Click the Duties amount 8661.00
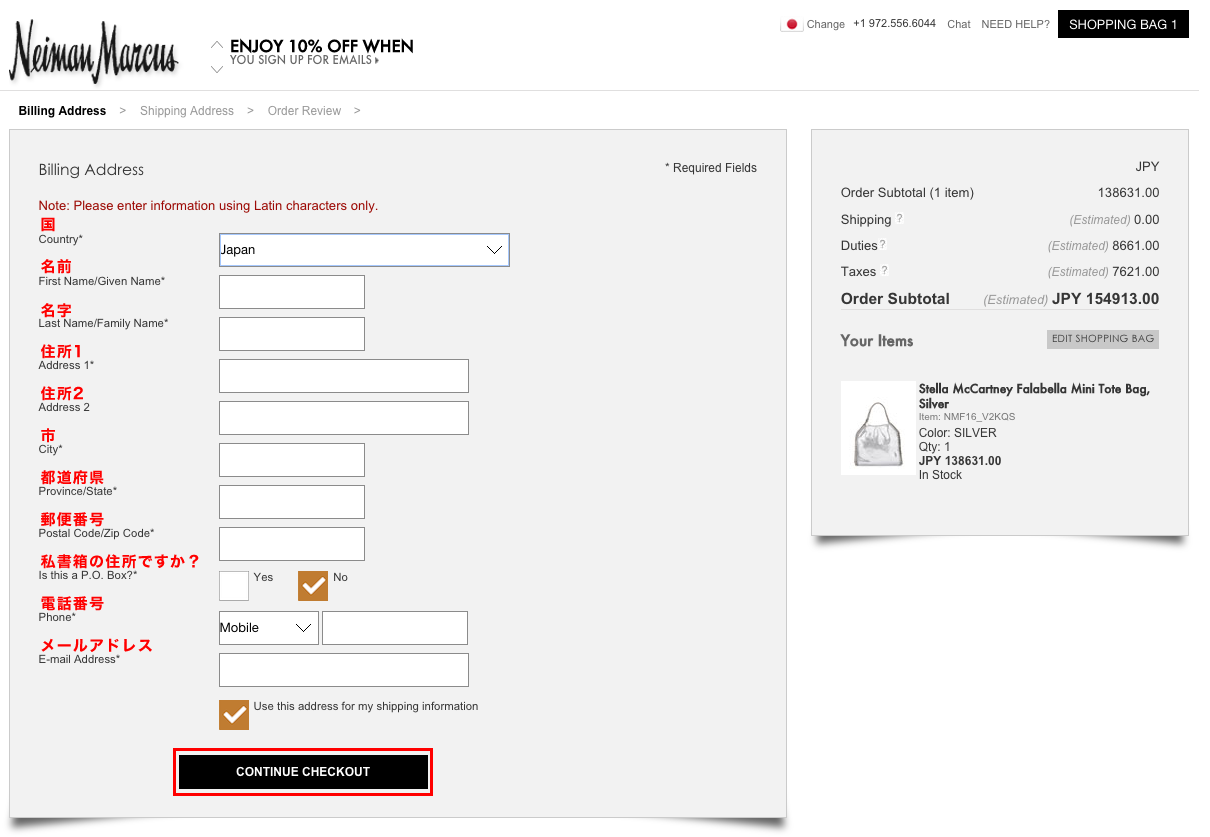Screen dimensions: 1210x837 click(1136, 246)
